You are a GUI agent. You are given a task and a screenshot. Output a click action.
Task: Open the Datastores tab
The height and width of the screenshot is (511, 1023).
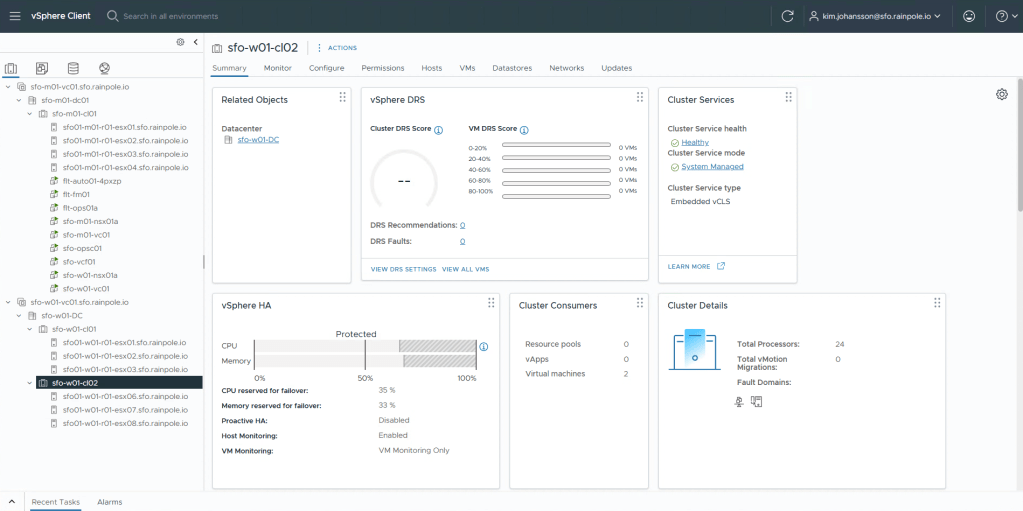tap(512, 68)
